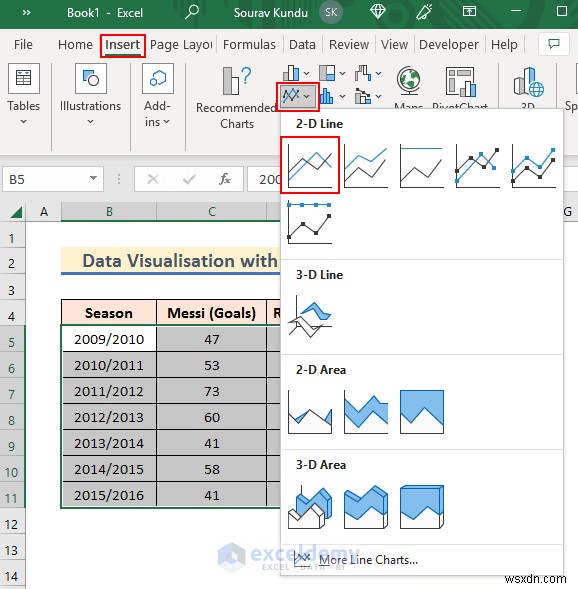The image size is (578, 589).
Task: Open the Statistic Chart dropdown
Action: (332, 97)
